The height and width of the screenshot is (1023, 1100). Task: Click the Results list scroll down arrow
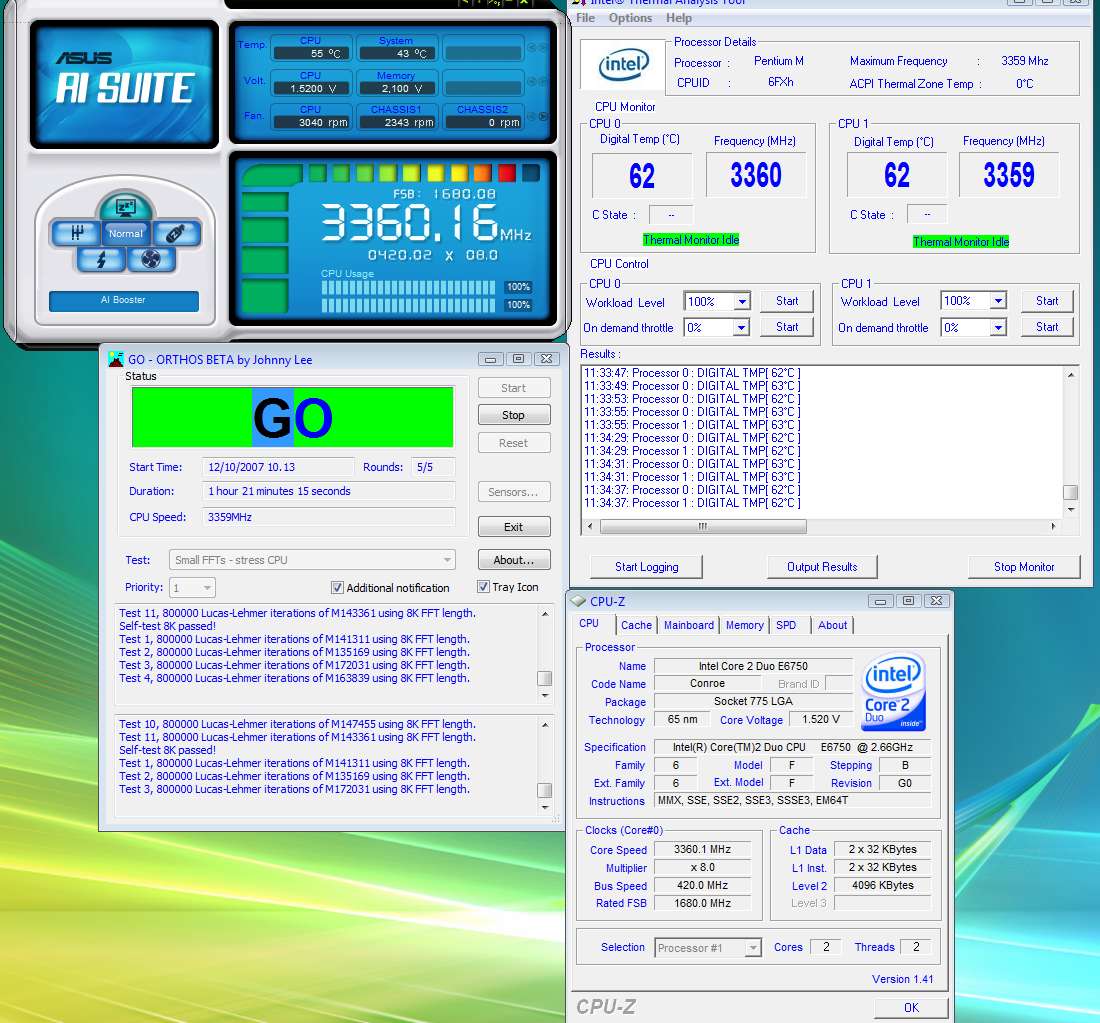pos(1071,509)
